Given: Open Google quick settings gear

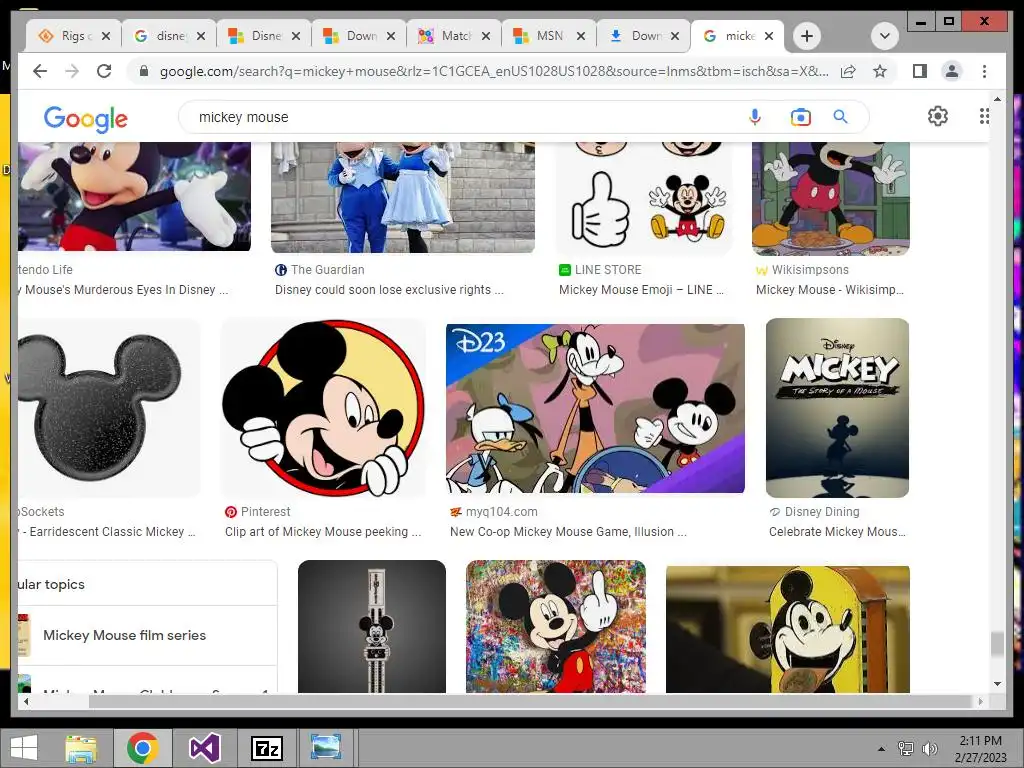Looking at the screenshot, I should click(x=938, y=116).
